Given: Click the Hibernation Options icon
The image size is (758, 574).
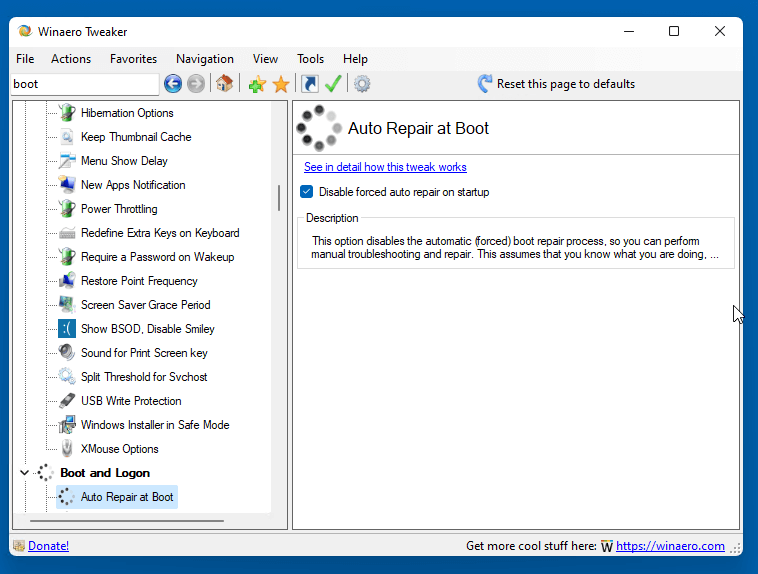Looking at the screenshot, I should coord(67,113).
